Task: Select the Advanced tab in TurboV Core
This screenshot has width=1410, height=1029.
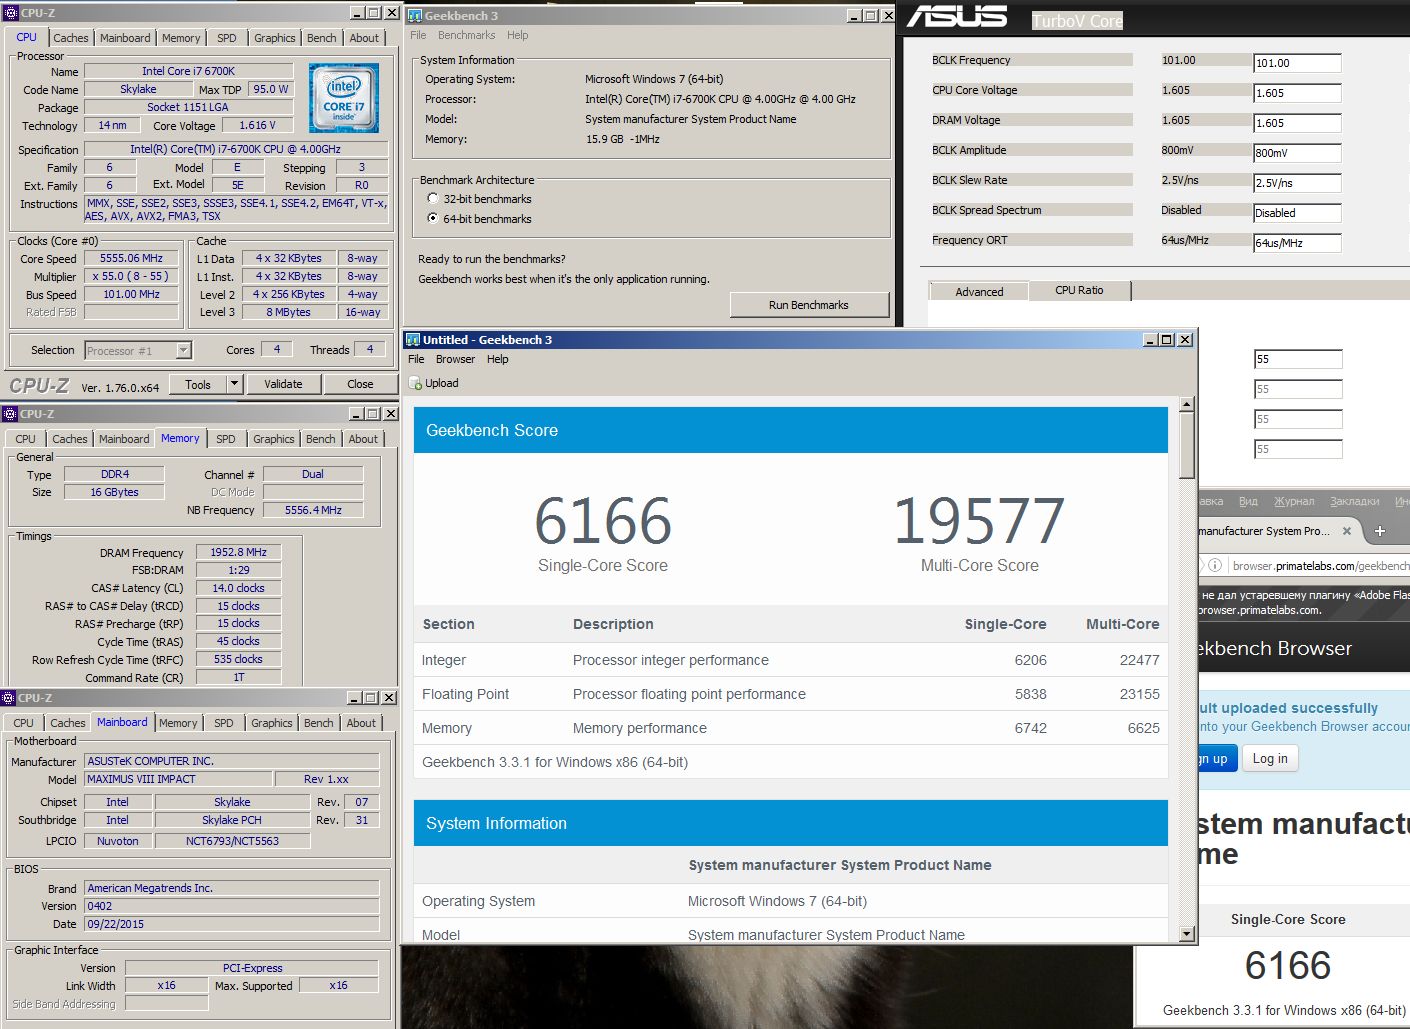Action: (x=979, y=292)
